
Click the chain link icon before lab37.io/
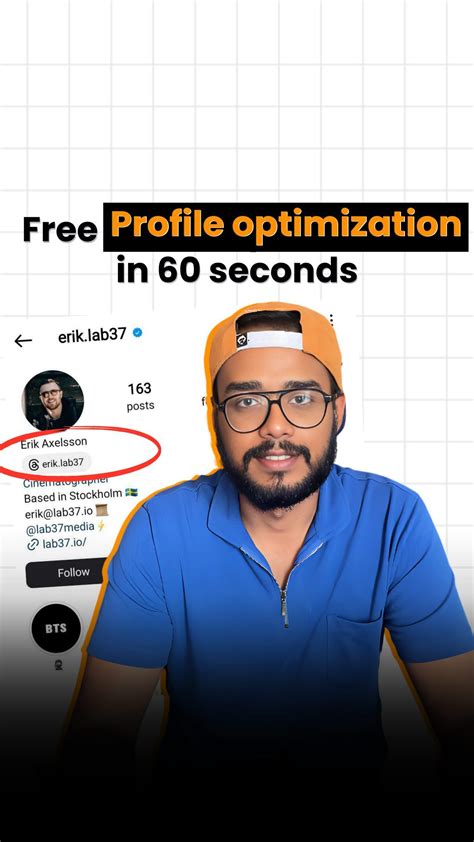(x=33, y=544)
